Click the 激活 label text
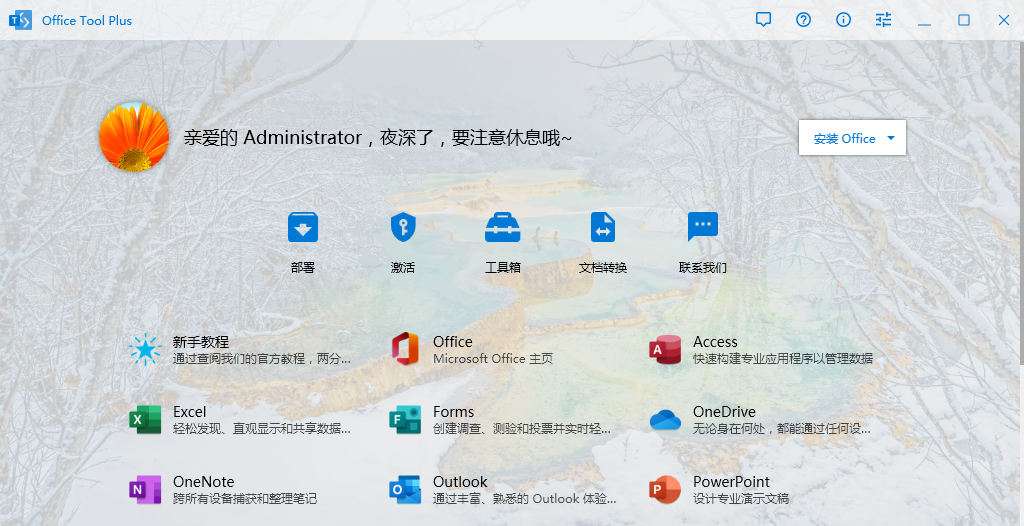This screenshot has height=526, width=1024. [403, 267]
